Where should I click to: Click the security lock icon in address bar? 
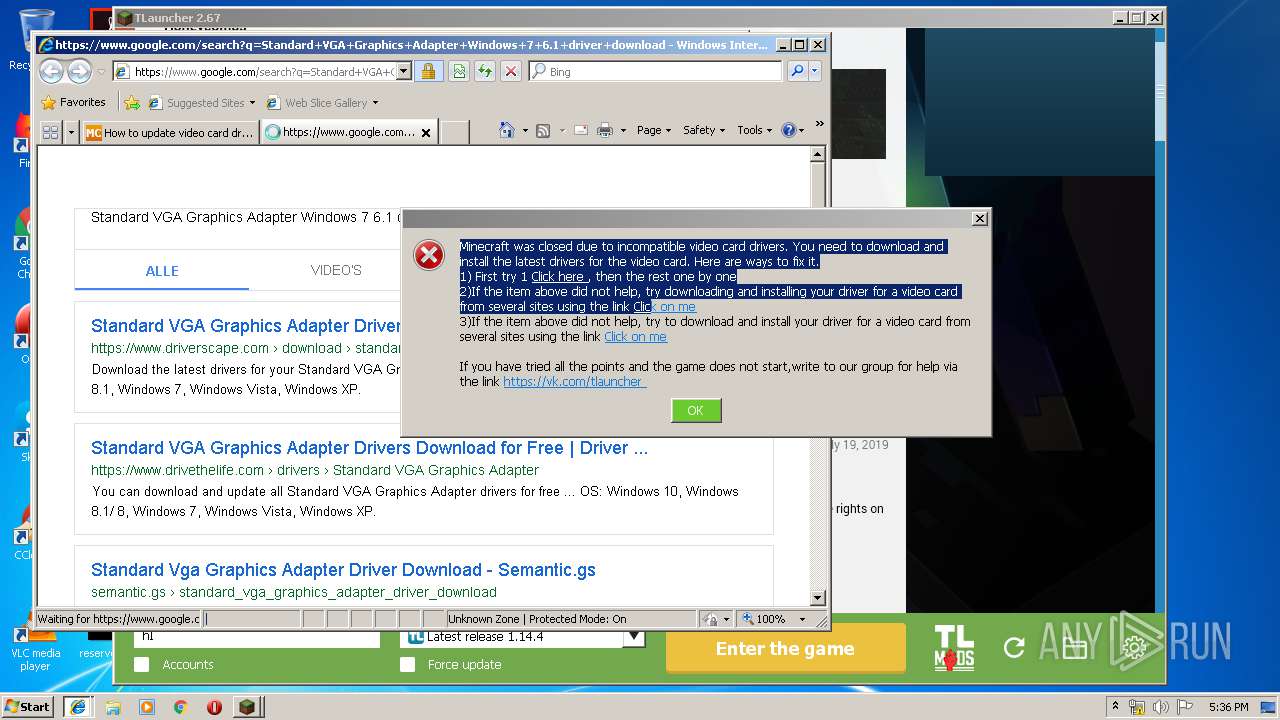pyautogui.click(x=428, y=71)
